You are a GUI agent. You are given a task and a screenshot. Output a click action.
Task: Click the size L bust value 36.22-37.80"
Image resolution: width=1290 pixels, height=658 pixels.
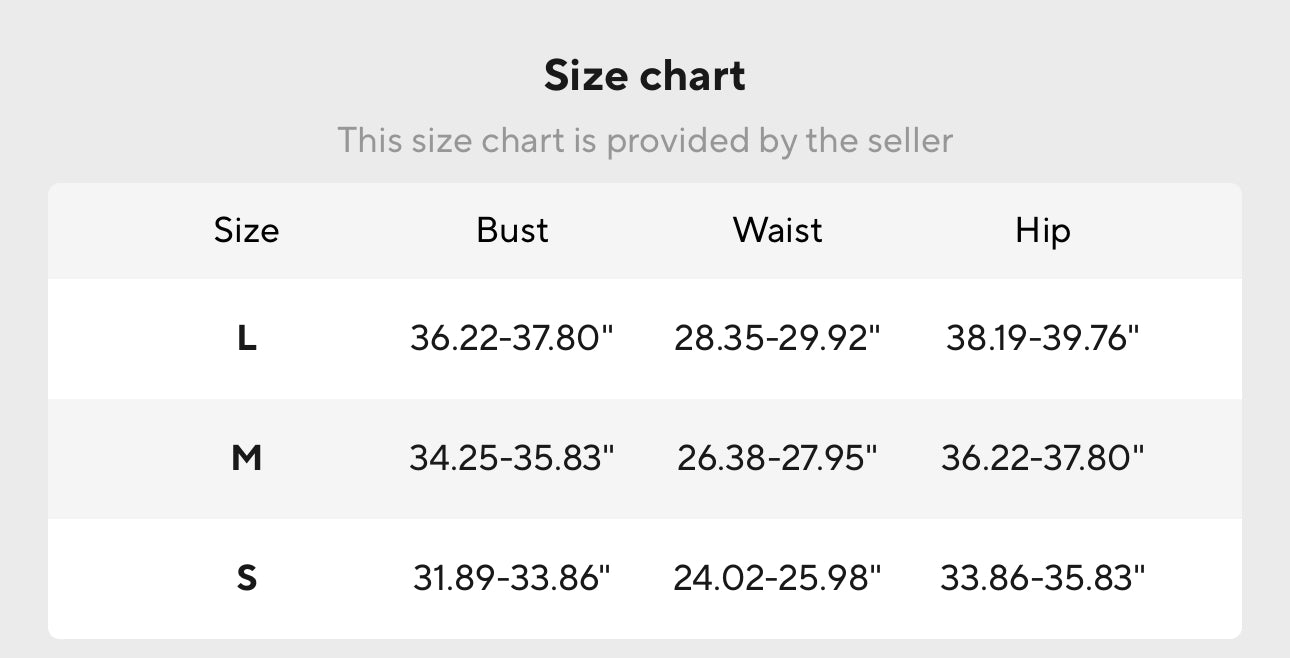[512, 339]
